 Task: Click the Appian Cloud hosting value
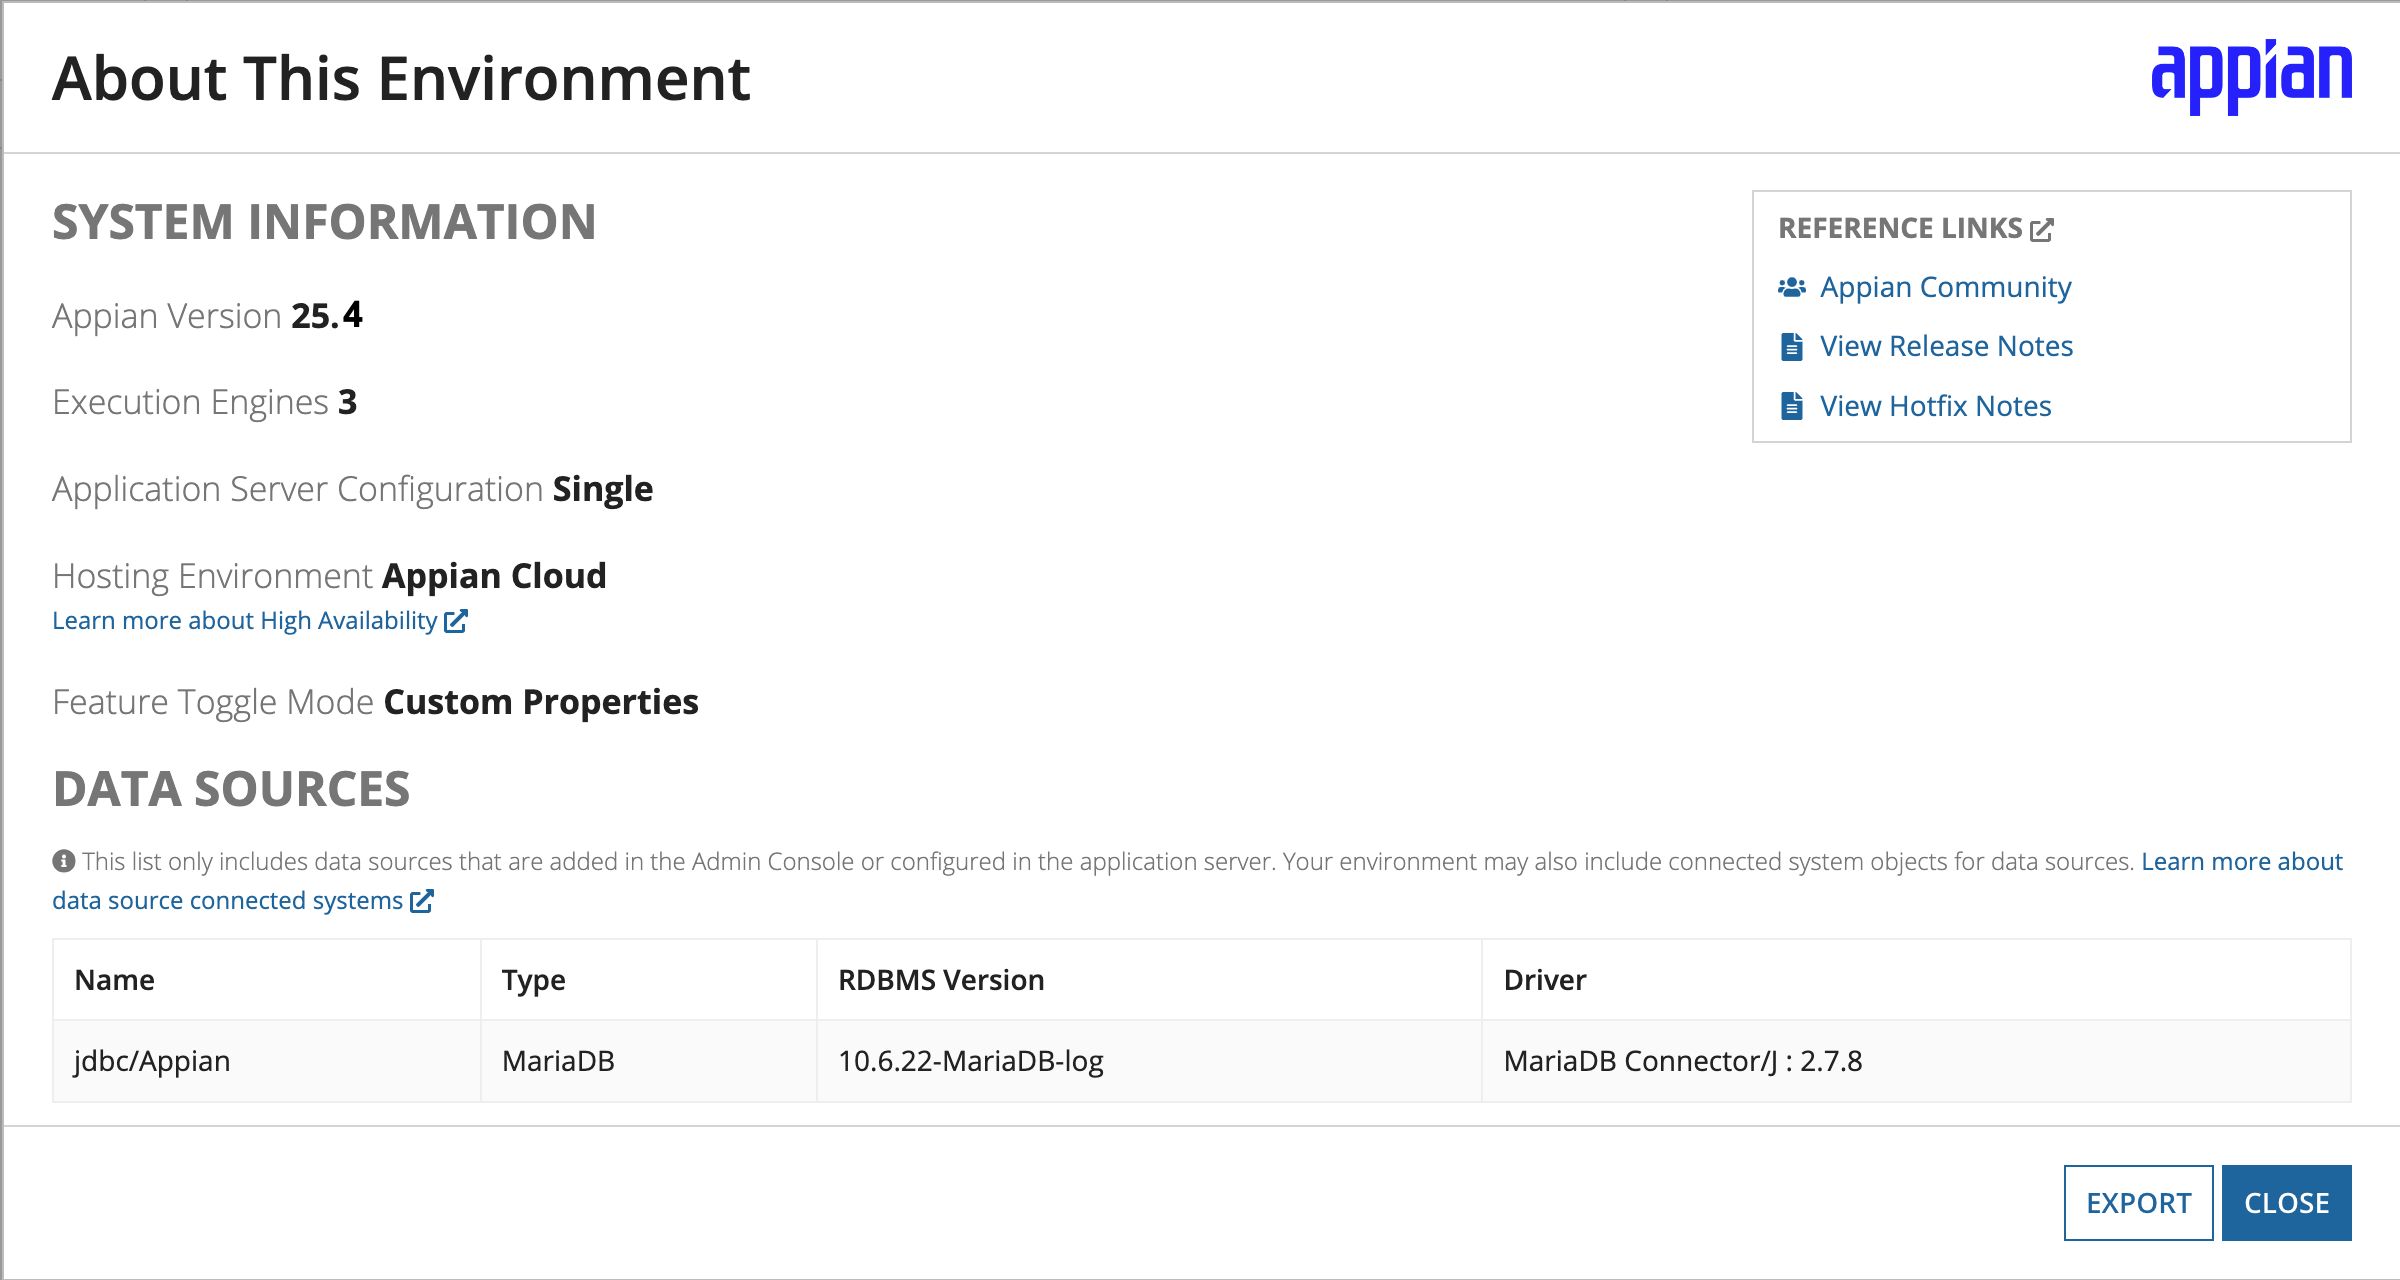494,576
